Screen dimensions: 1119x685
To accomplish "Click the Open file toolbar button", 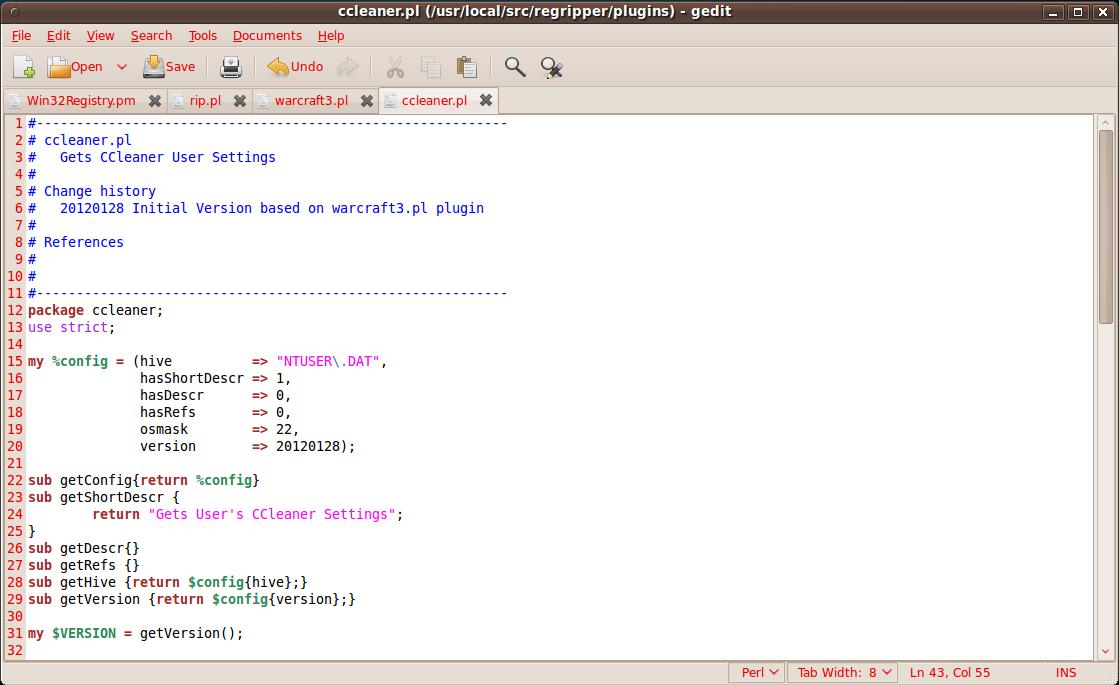I will (75, 67).
